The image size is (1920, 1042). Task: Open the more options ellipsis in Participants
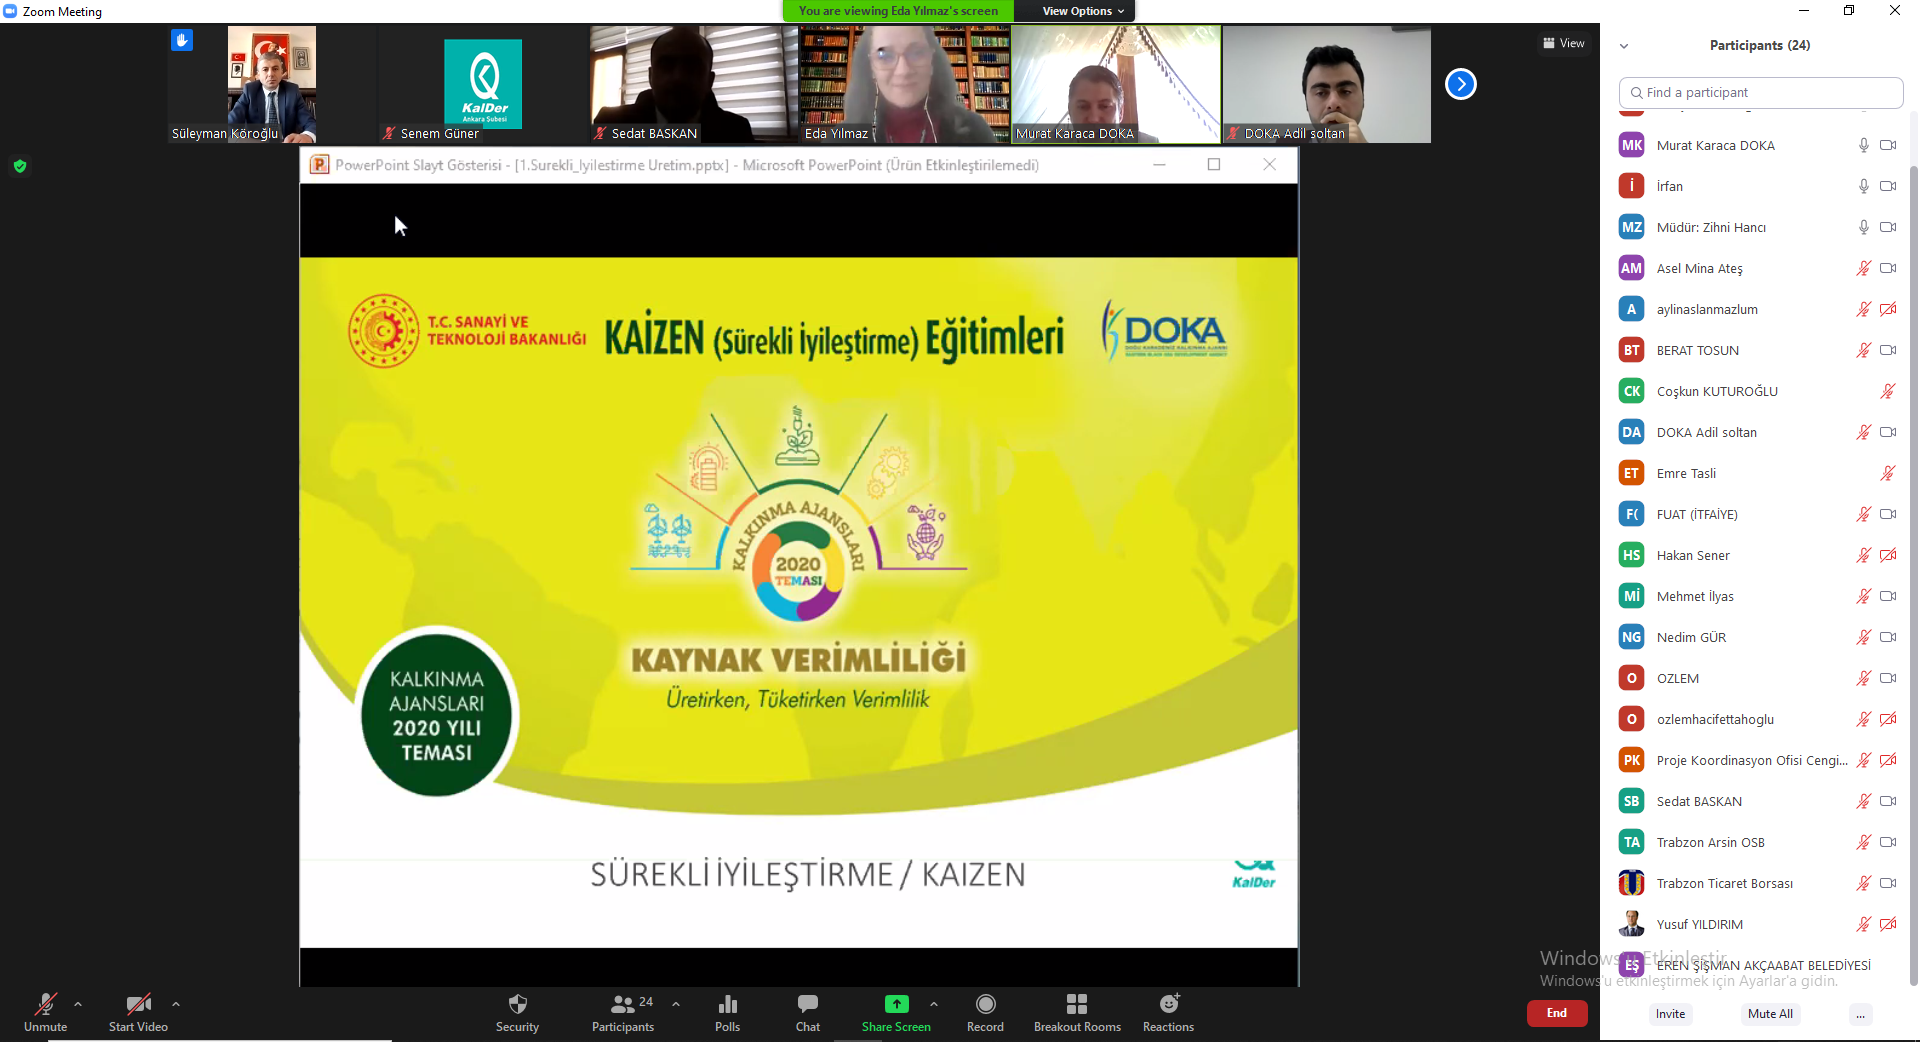(x=1860, y=1014)
